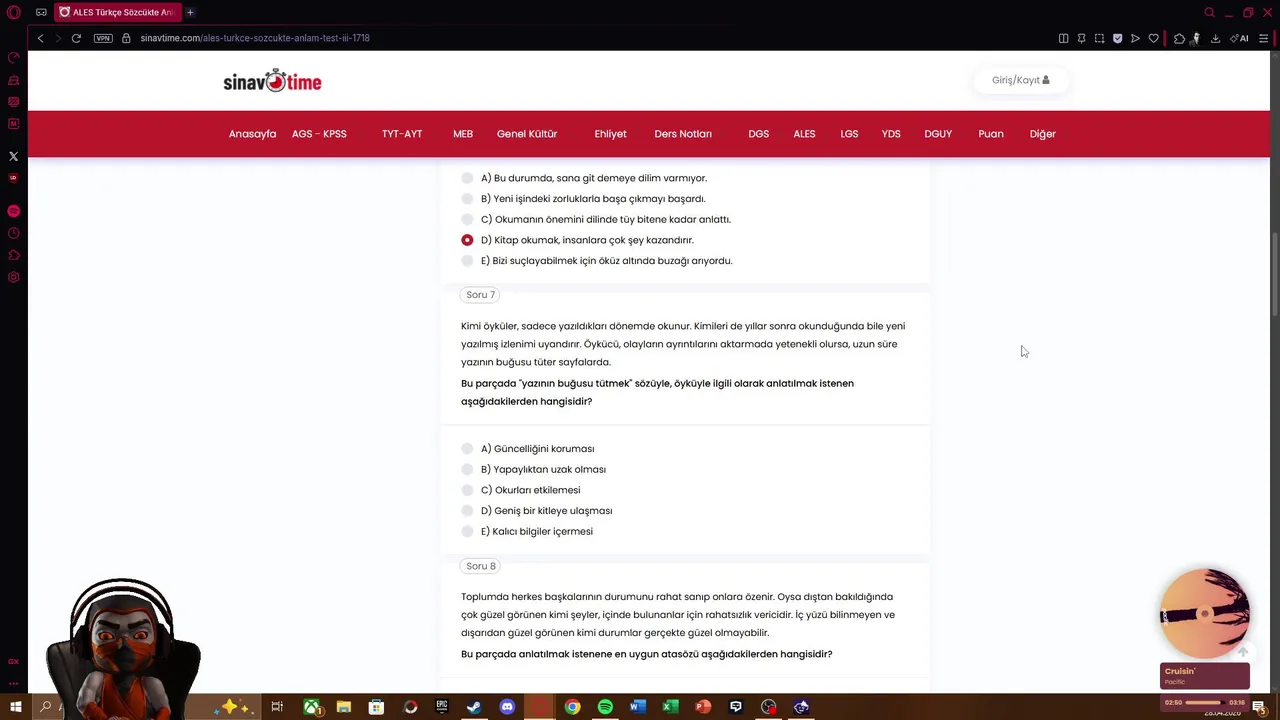Open the ALES navigation item

(804, 134)
